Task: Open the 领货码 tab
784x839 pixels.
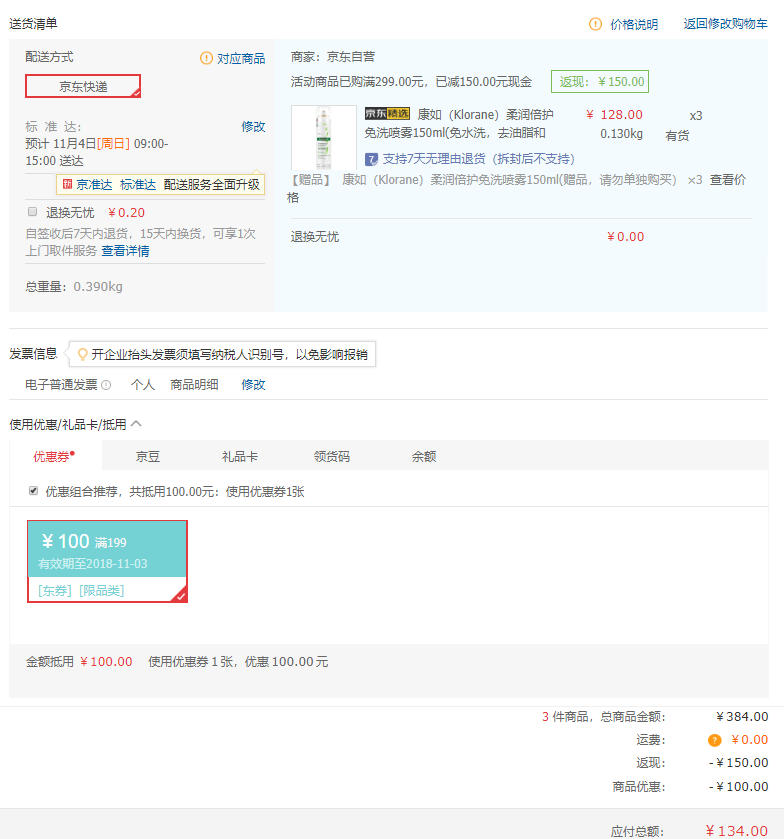Action: tap(332, 456)
